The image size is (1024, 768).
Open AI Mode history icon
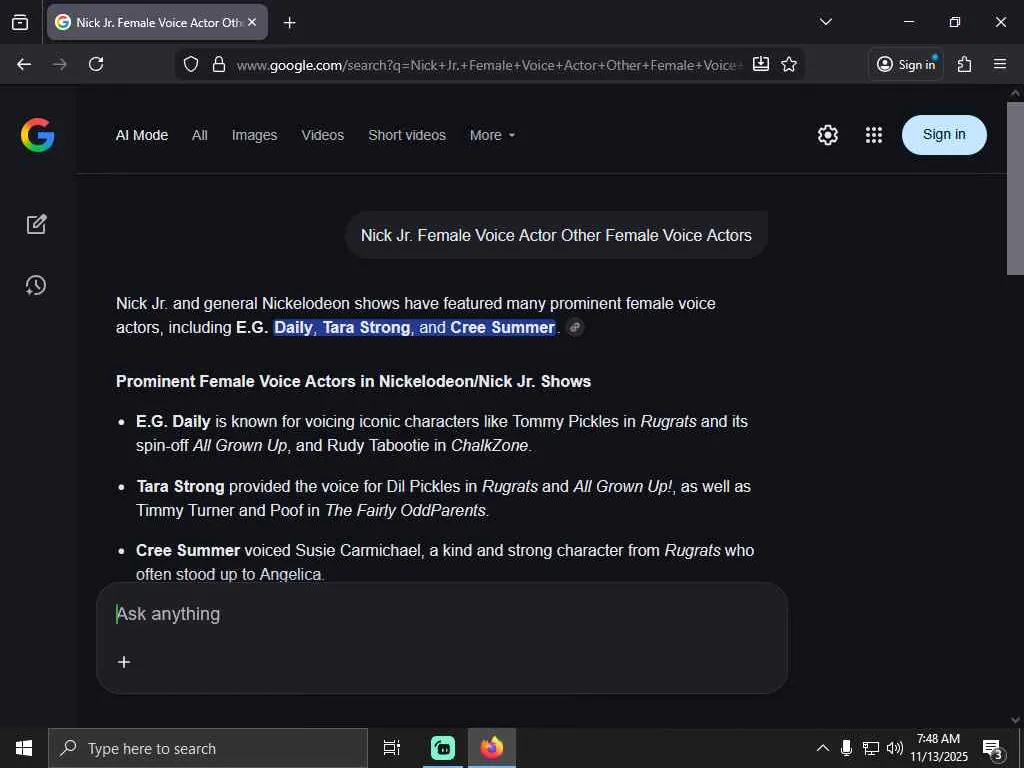tap(36, 285)
